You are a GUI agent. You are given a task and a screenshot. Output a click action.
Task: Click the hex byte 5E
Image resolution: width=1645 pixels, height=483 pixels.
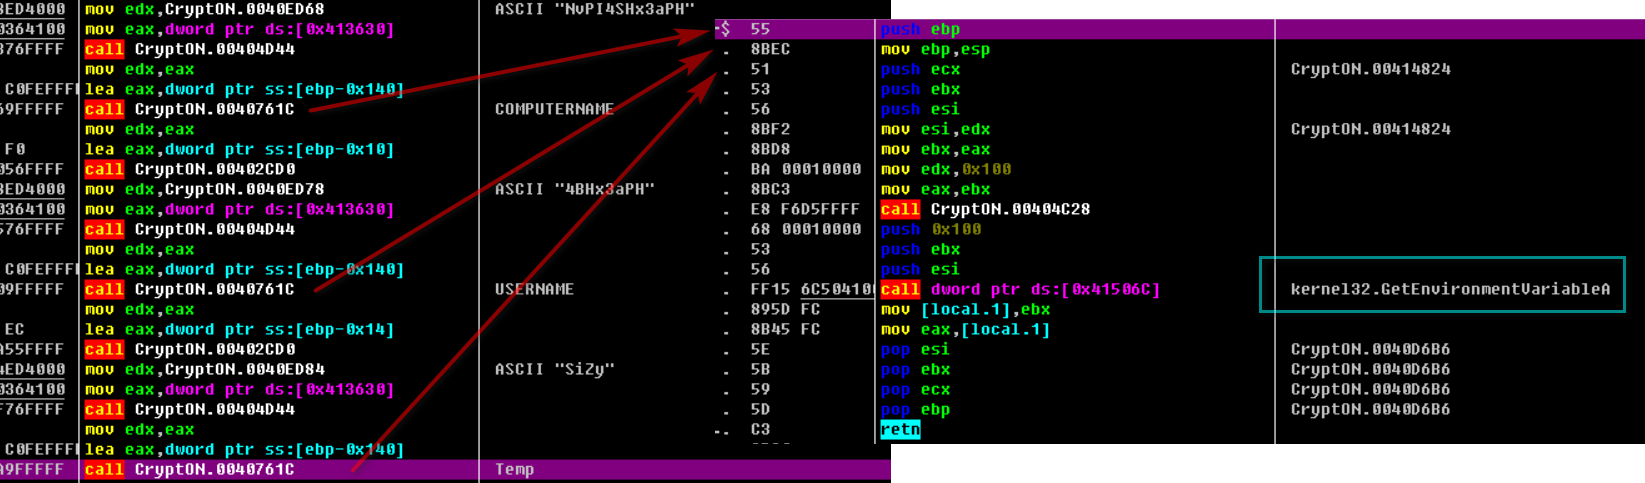760,349
